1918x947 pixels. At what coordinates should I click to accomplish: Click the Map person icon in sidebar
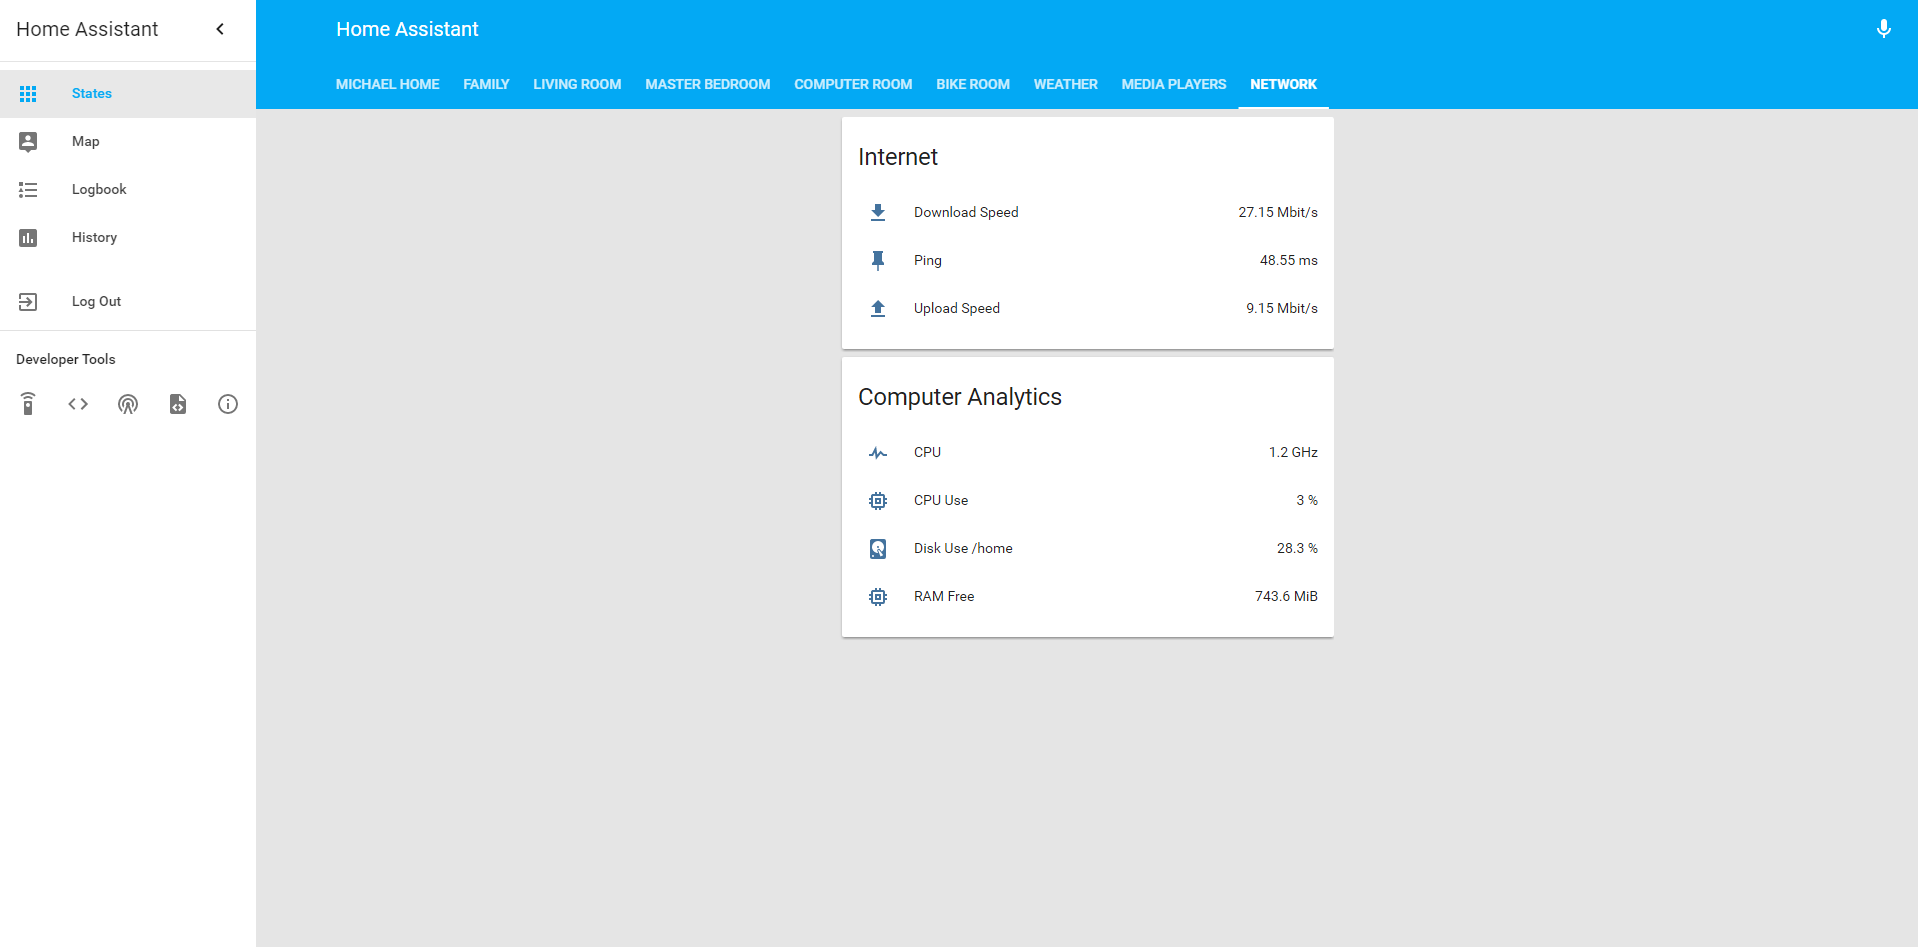[x=28, y=142]
